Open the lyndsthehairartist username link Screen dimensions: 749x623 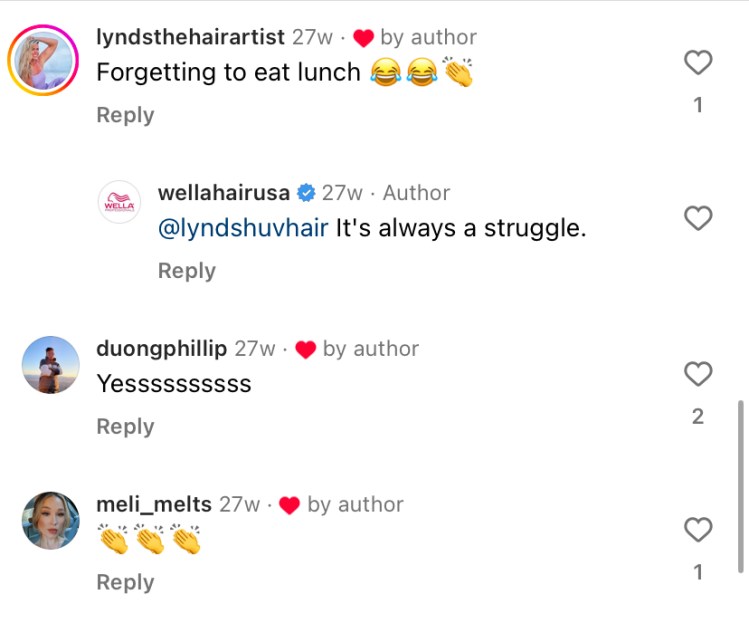coord(190,37)
